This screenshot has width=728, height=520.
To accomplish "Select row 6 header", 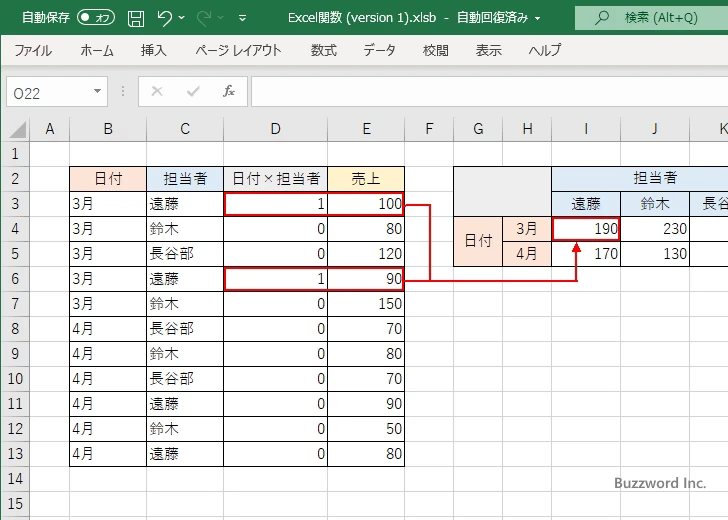I will pos(15,279).
